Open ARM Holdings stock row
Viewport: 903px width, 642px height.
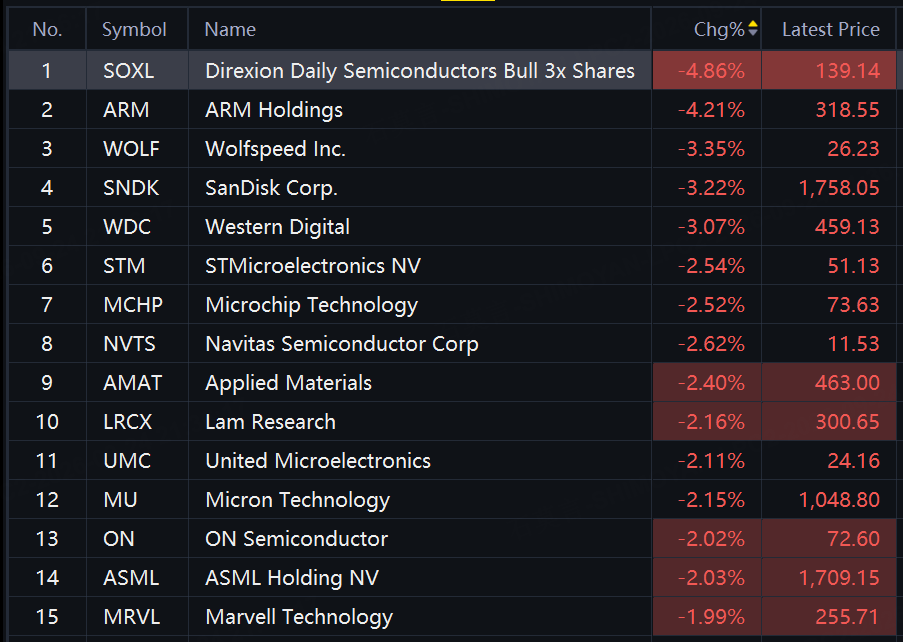coord(452,109)
